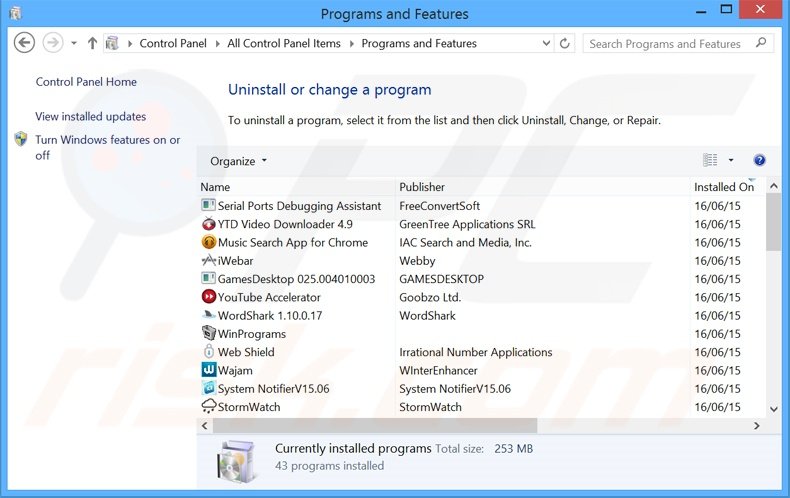Click GreenTree Applications SRL publisher cell
The image size is (790, 498).
point(467,224)
